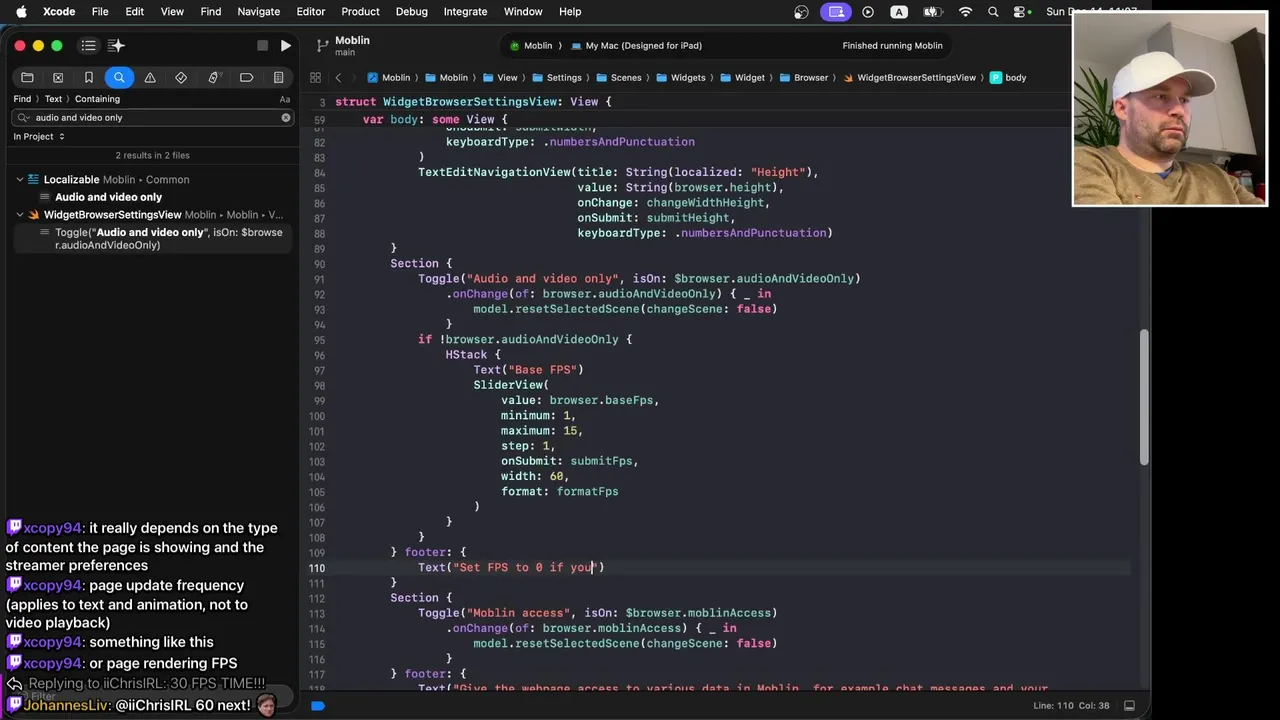Open the File menu

point(100,11)
